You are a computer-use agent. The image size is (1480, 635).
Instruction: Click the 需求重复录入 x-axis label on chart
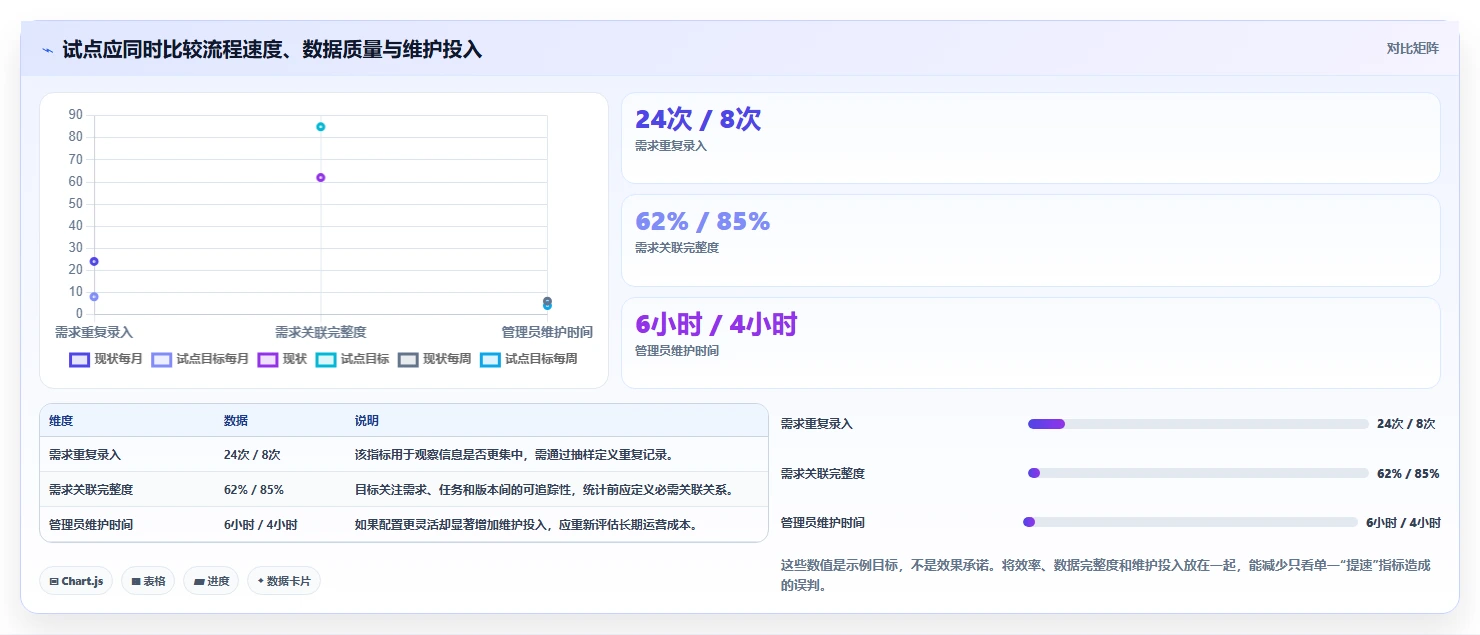(x=94, y=331)
